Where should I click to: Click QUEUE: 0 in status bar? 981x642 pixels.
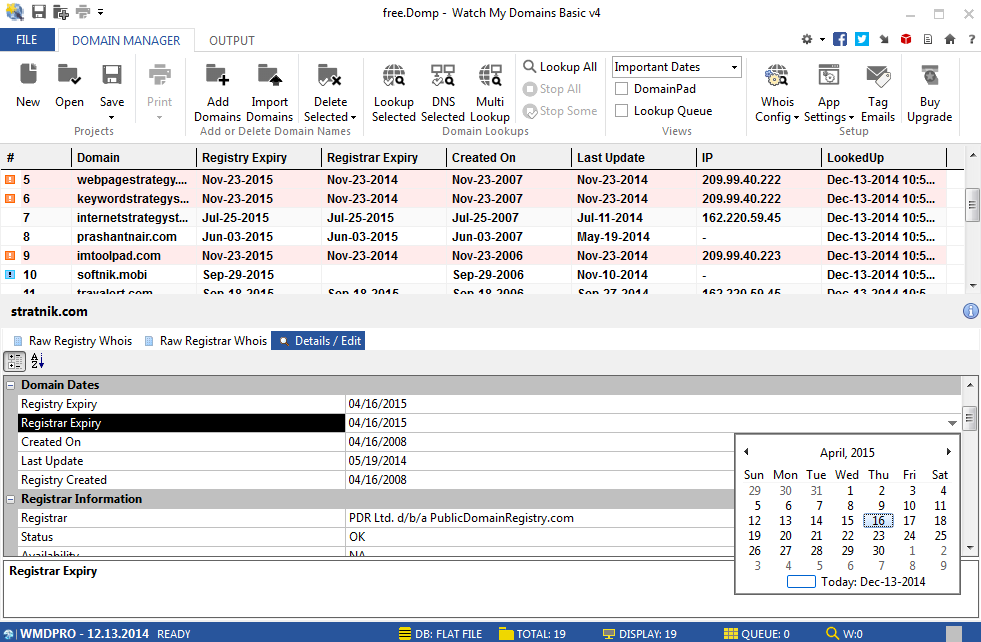coord(756,634)
